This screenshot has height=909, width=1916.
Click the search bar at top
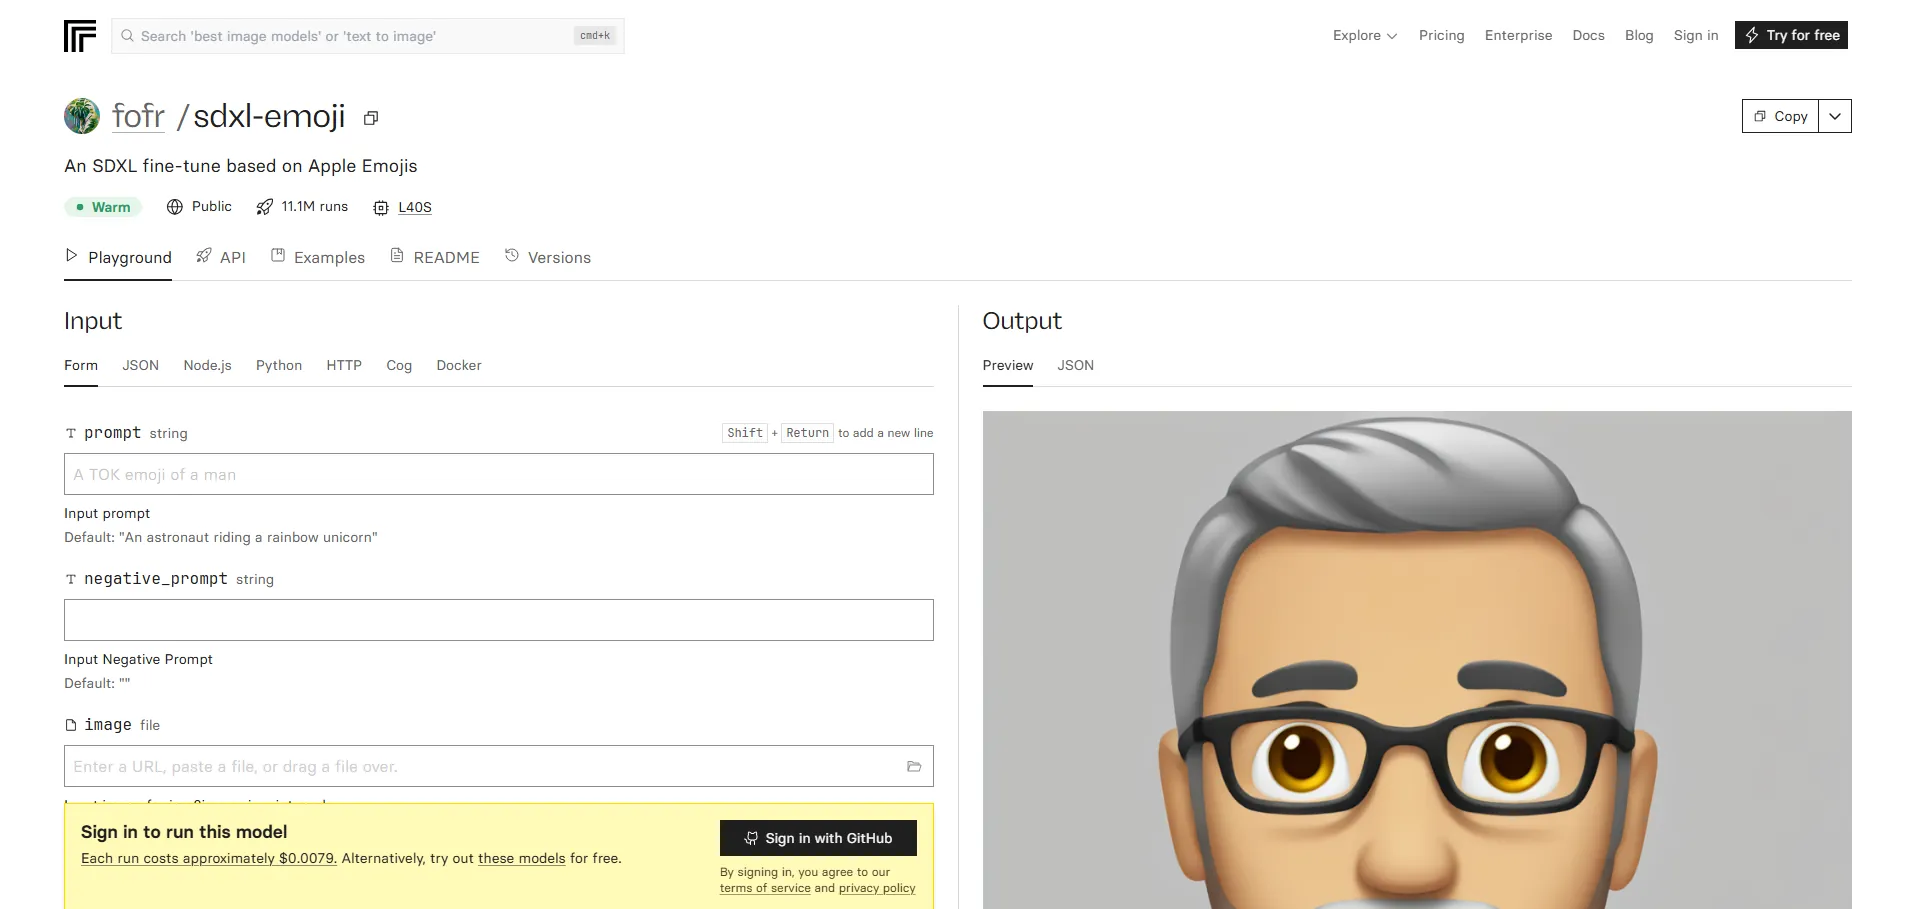click(x=367, y=36)
